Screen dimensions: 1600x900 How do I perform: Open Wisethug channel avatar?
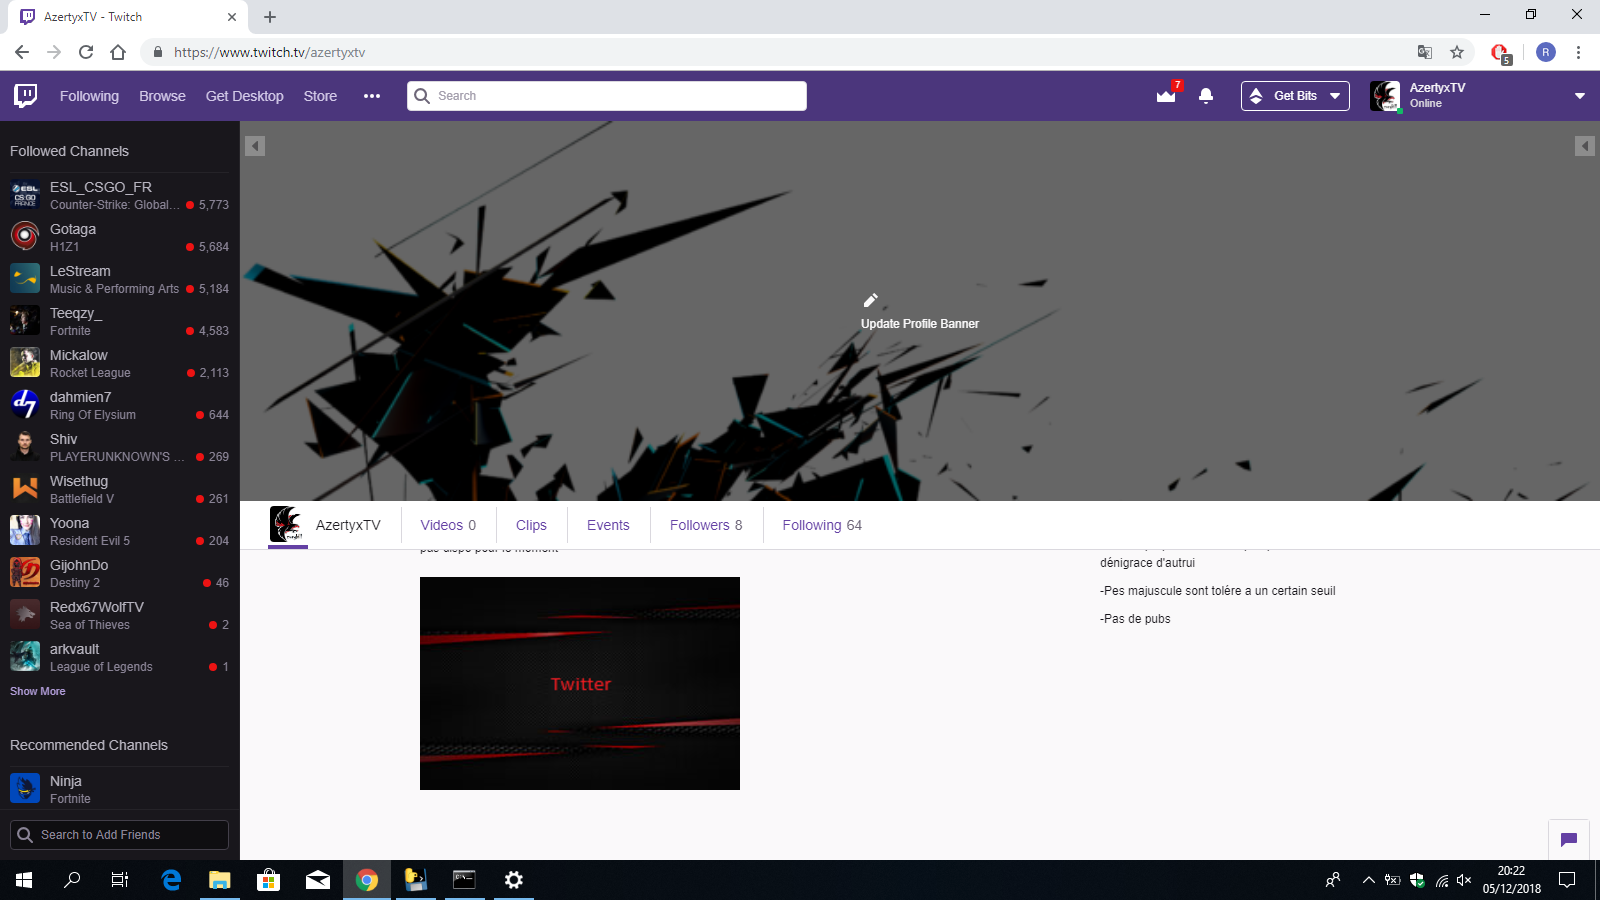point(25,488)
